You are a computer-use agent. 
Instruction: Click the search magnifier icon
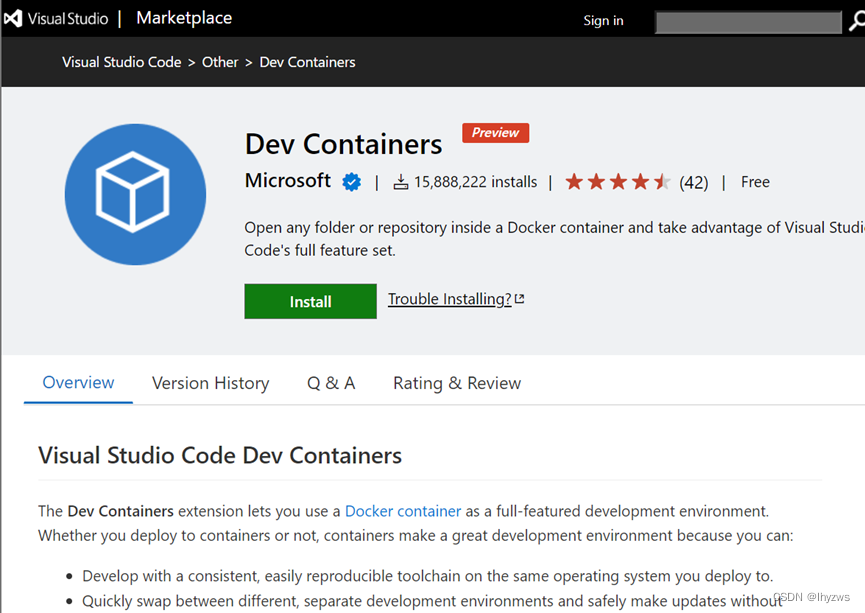click(857, 22)
